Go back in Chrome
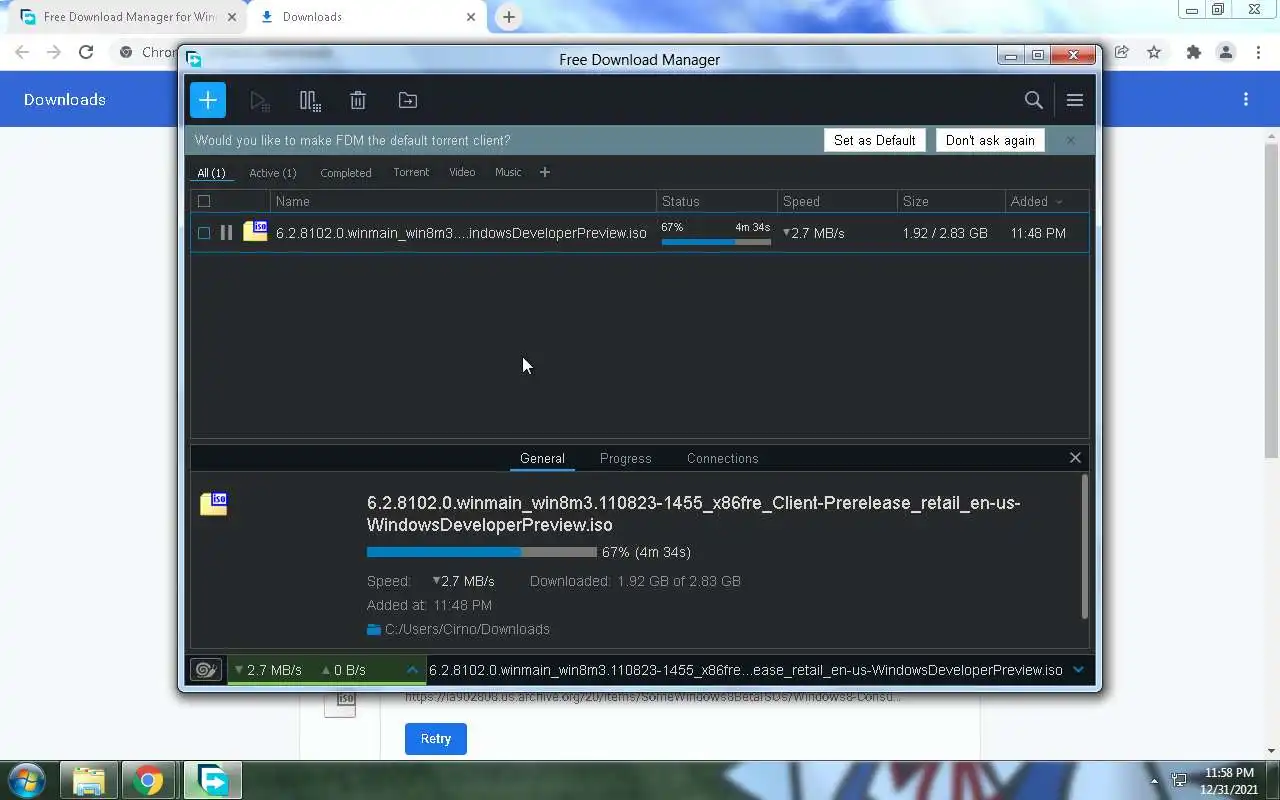This screenshot has width=1280, height=800. (22, 52)
